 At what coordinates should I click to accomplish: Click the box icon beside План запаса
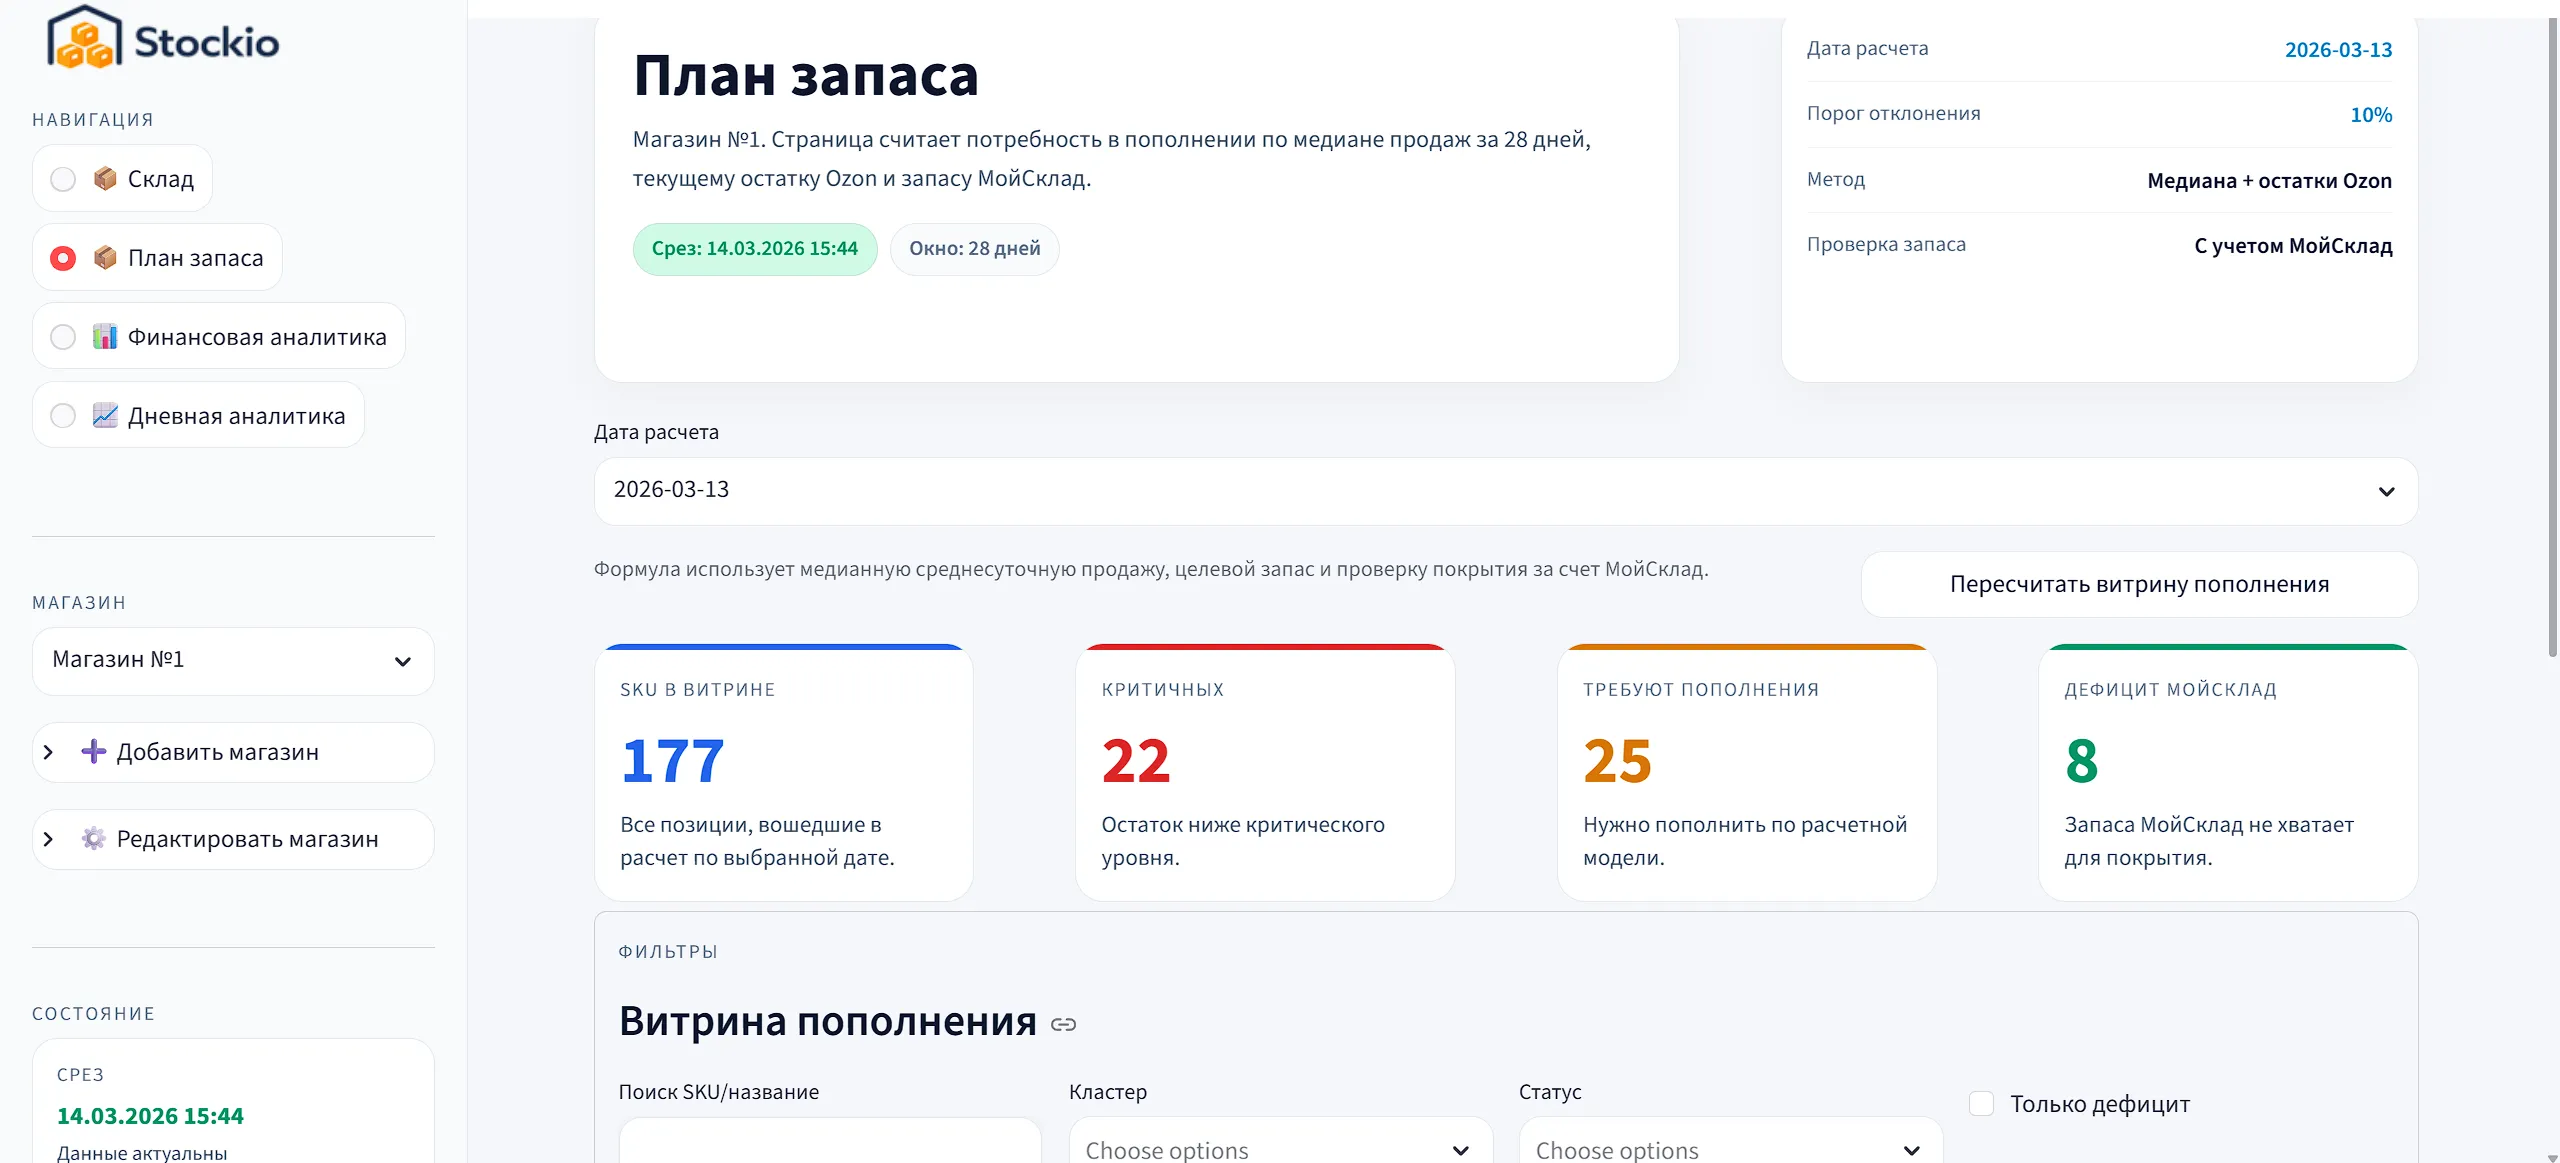click(106, 257)
